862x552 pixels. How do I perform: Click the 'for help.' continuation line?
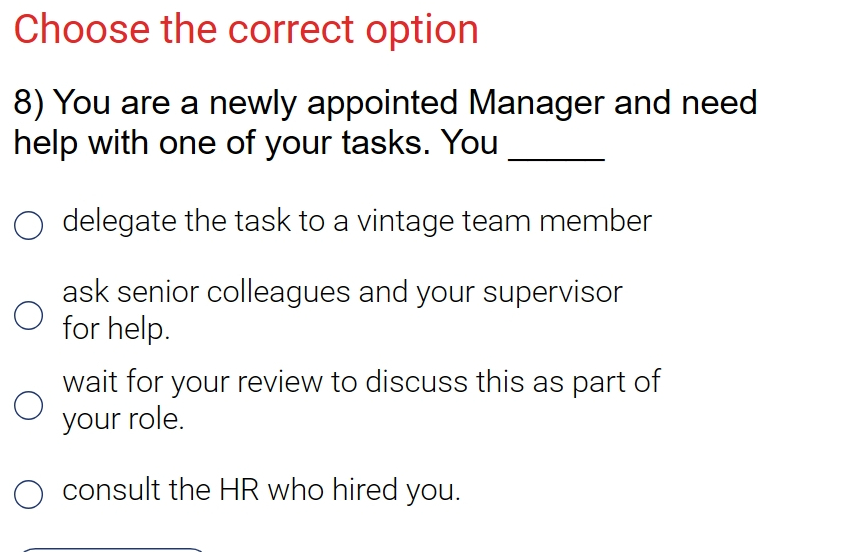pos(116,329)
